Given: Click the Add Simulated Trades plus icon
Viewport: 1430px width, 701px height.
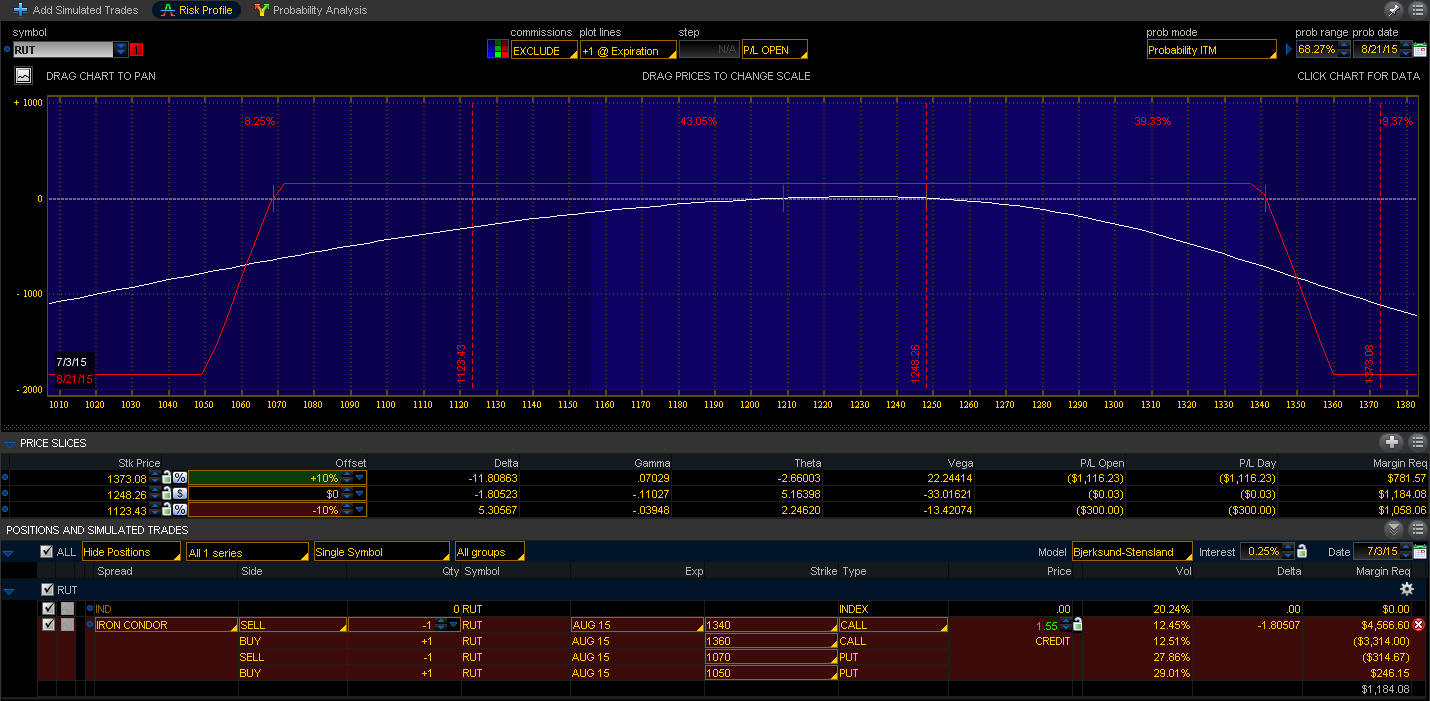Looking at the screenshot, I should pos(21,10).
